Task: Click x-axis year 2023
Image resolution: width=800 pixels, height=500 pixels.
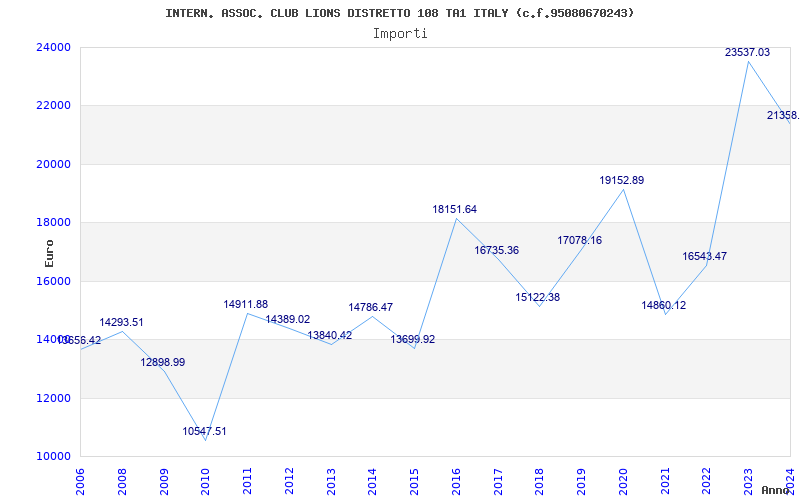Action: click(x=748, y=482)
